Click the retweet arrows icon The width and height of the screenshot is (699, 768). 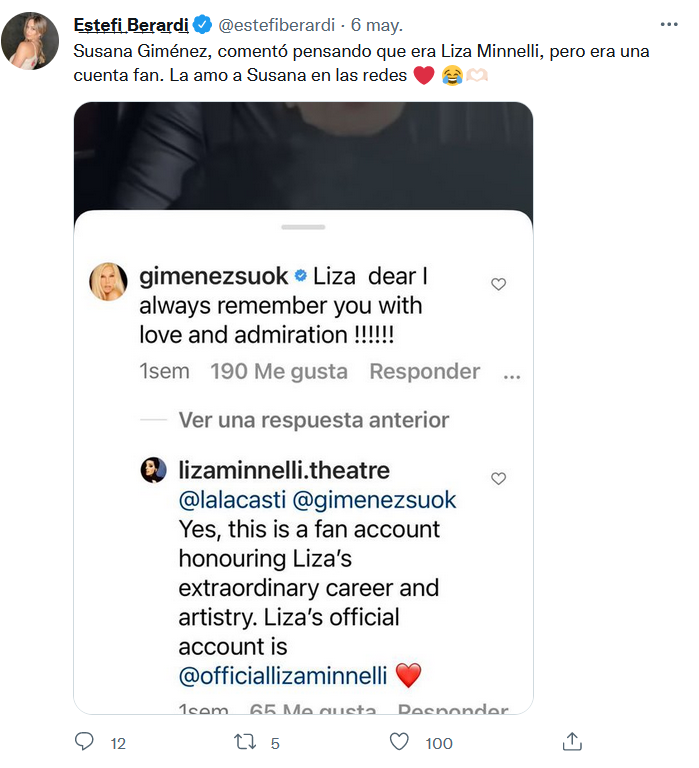(245, 742)
